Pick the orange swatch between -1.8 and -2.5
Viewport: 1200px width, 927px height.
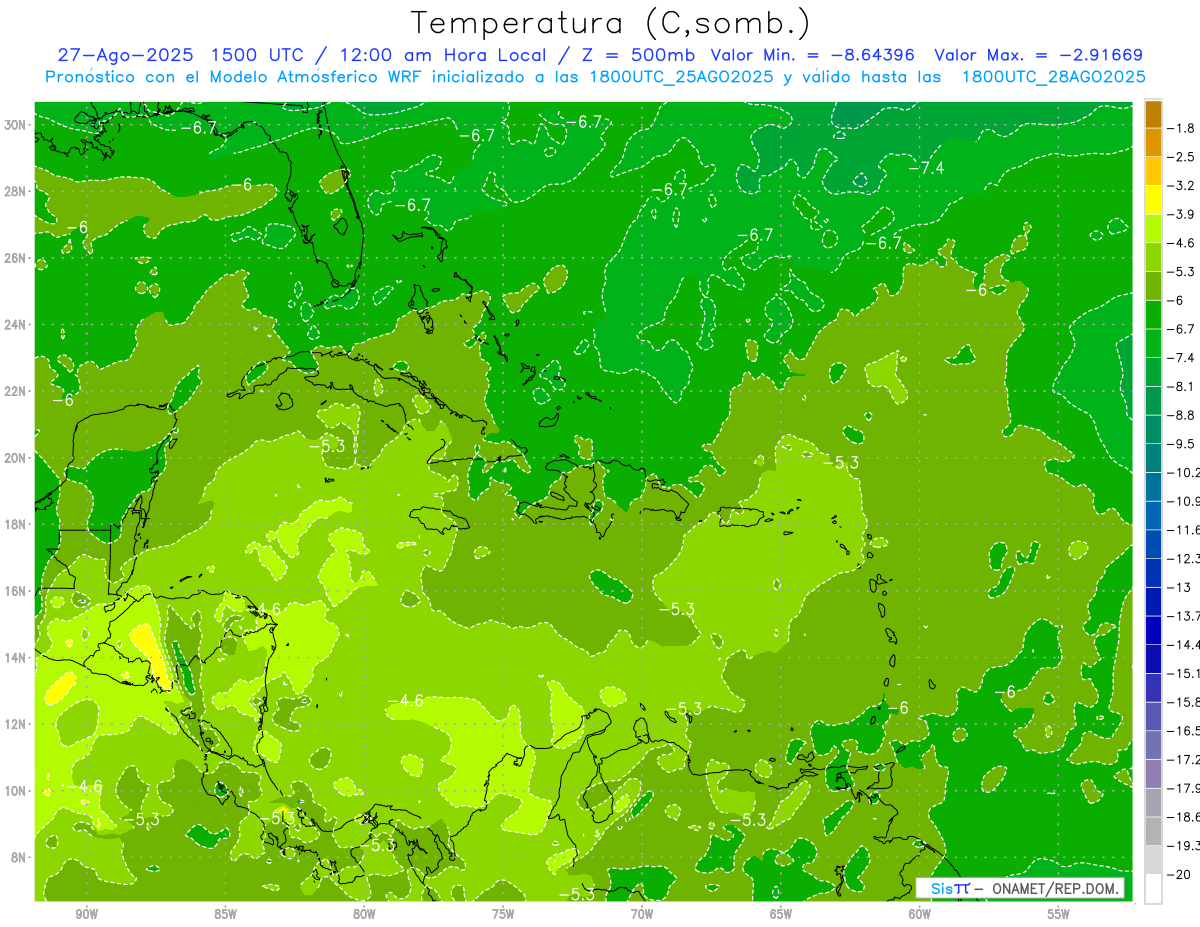click(1153, 142)
